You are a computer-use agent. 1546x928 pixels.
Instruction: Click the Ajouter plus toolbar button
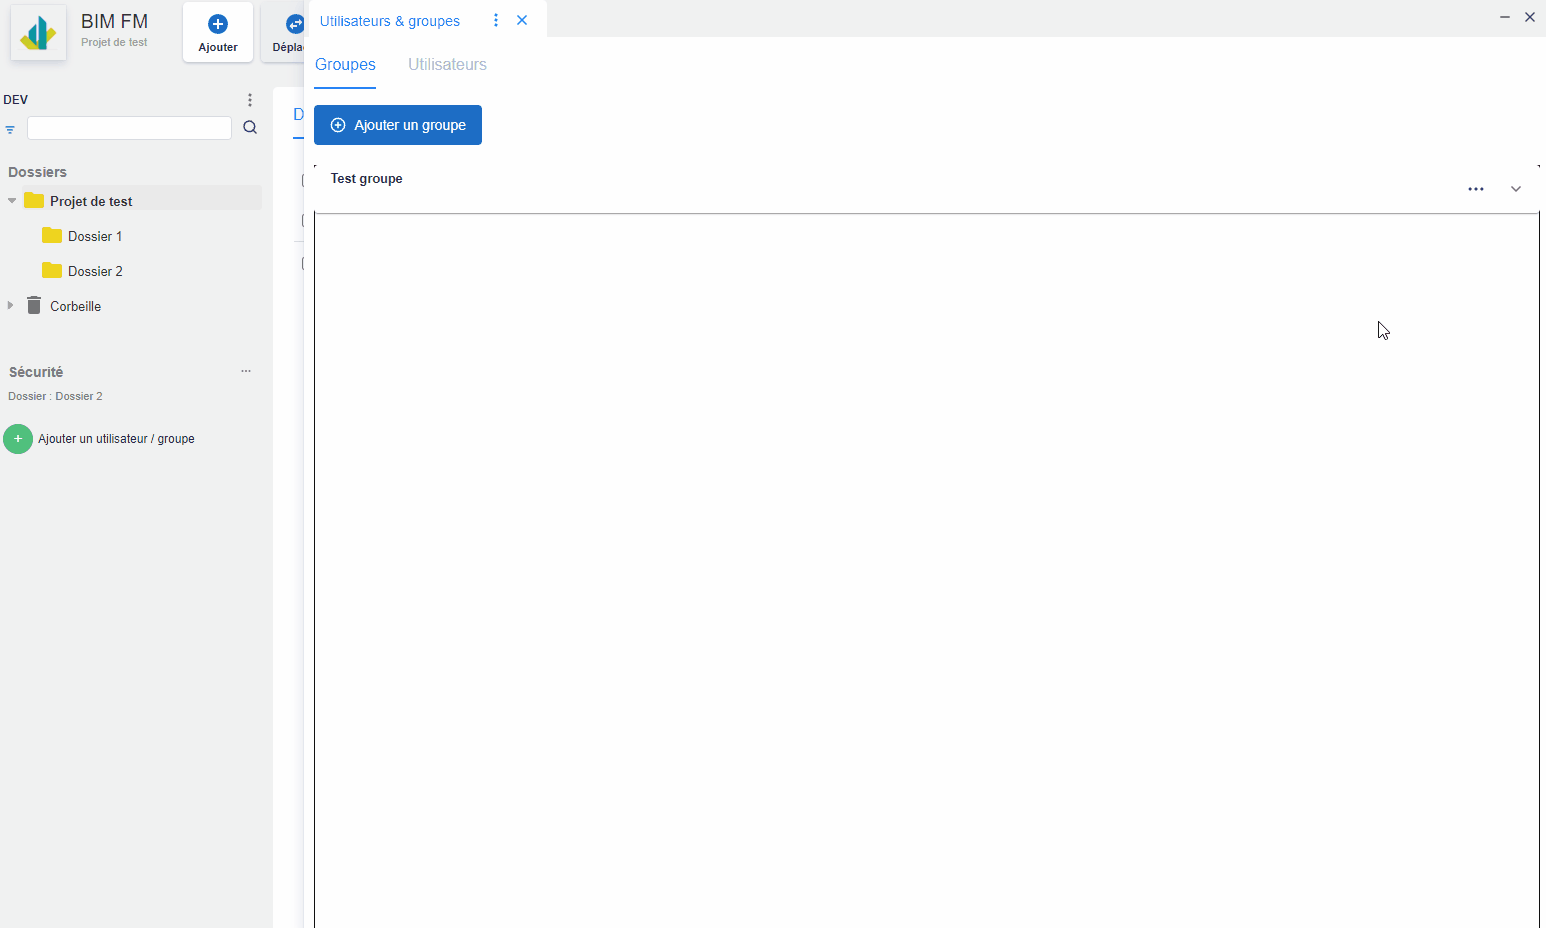[x=218, y=32]
